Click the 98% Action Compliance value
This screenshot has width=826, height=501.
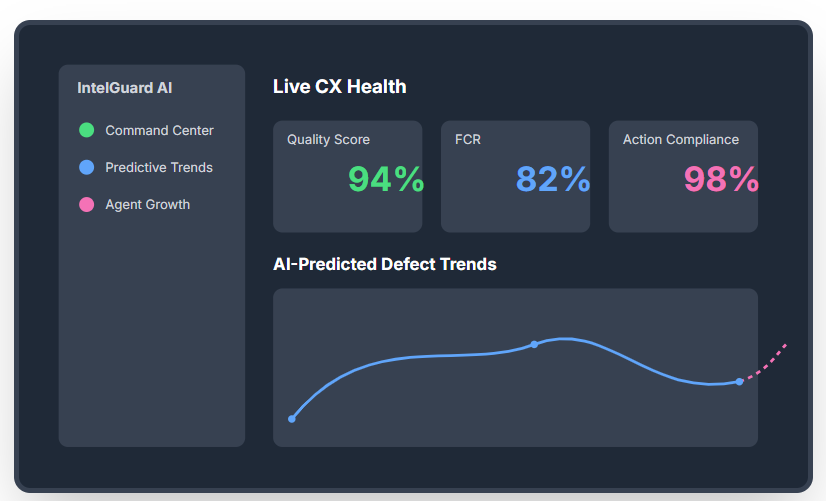[x=721, y=179]
